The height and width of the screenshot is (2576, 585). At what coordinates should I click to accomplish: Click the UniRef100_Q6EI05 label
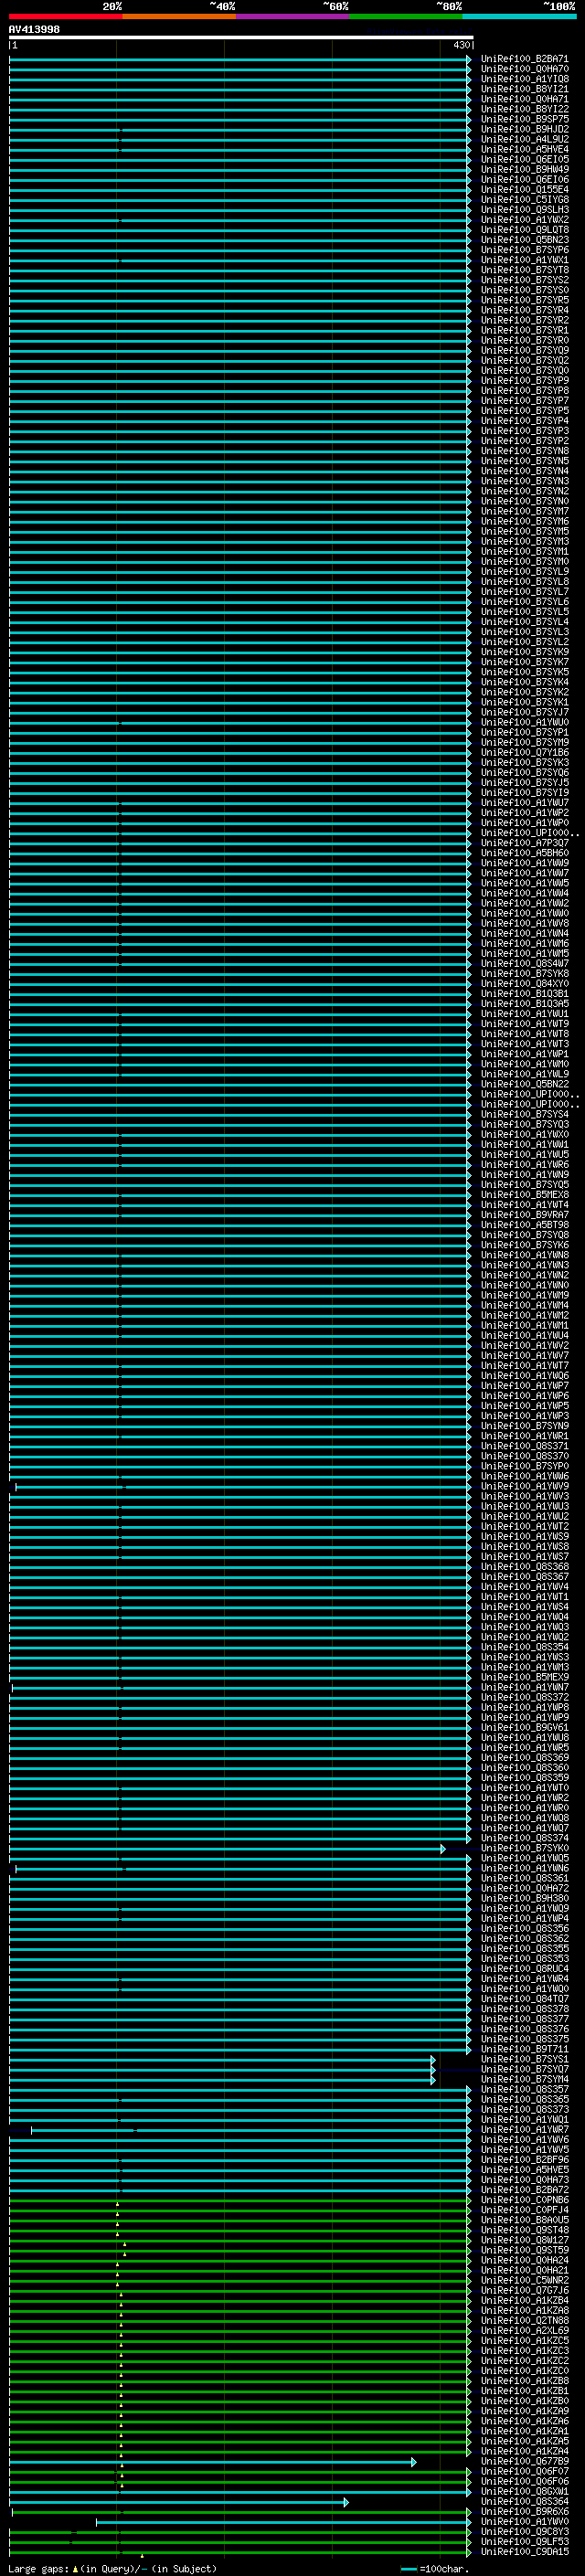pyautogui.click(x=525, y=159)
